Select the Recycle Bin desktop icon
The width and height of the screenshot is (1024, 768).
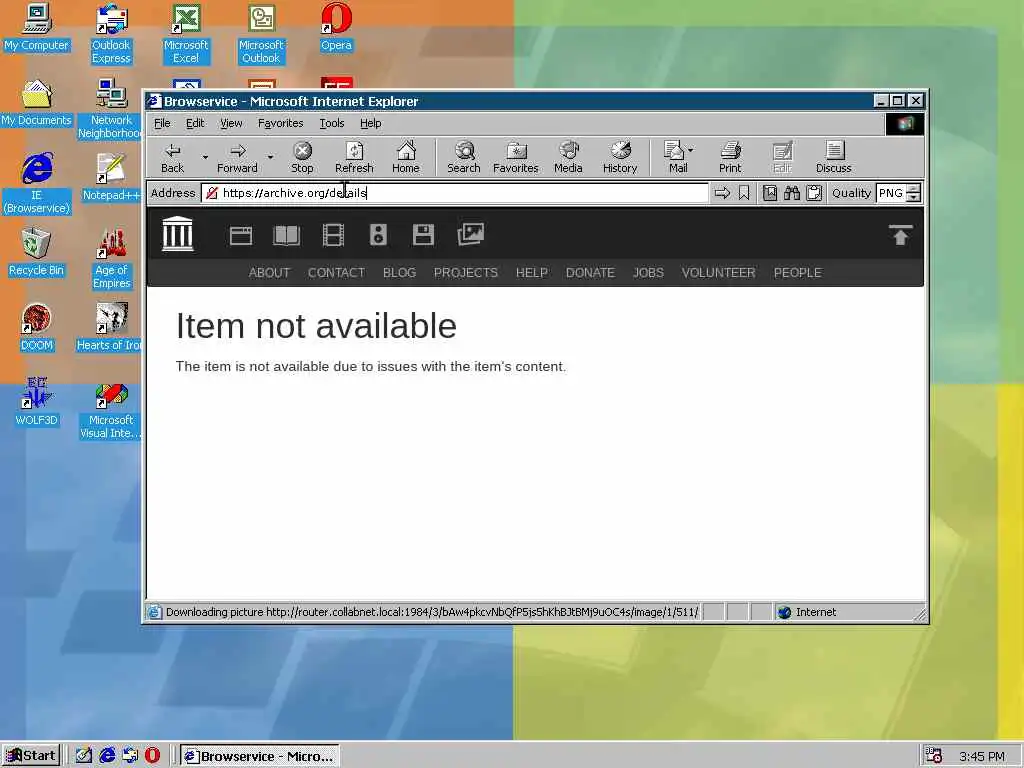[36, 252]
